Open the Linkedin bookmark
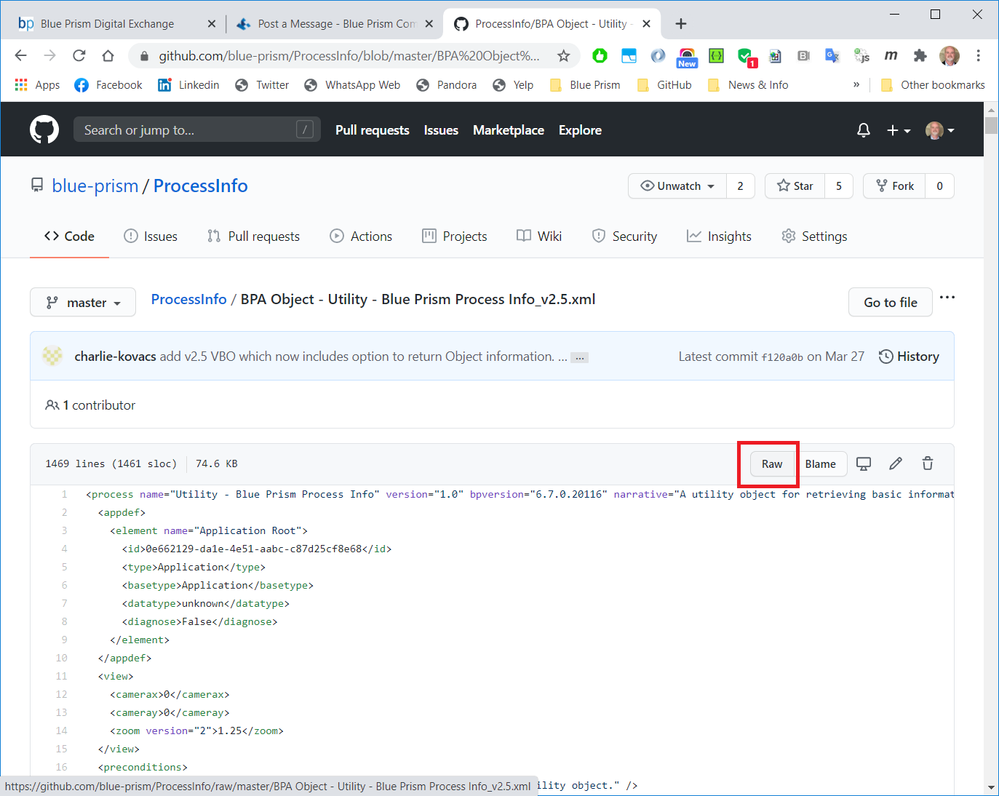Screen dimensions: 999x796 coord(189,85)
